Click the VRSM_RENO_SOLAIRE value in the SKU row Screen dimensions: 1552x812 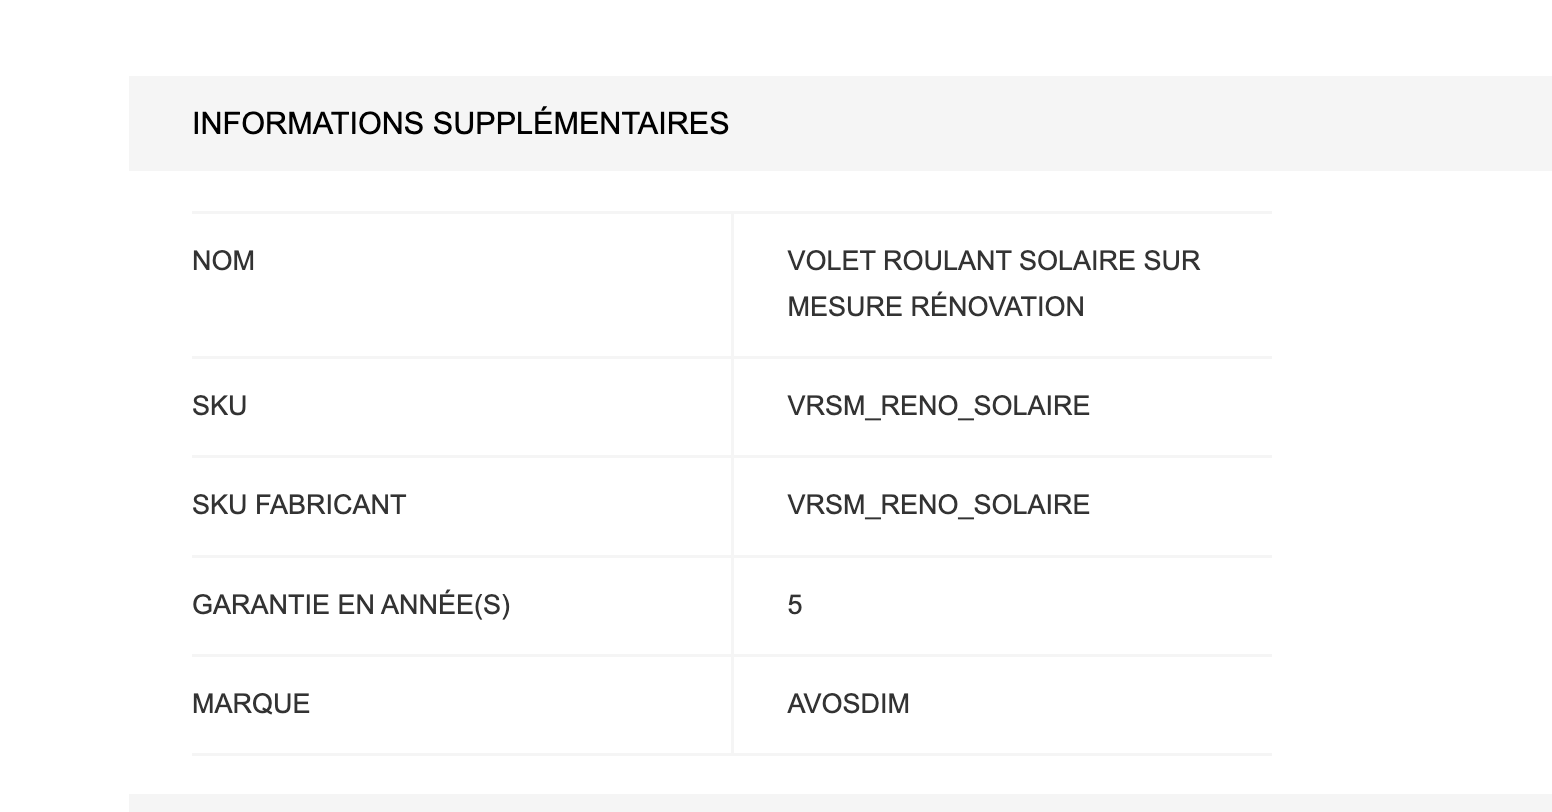(x=938, y=406)
